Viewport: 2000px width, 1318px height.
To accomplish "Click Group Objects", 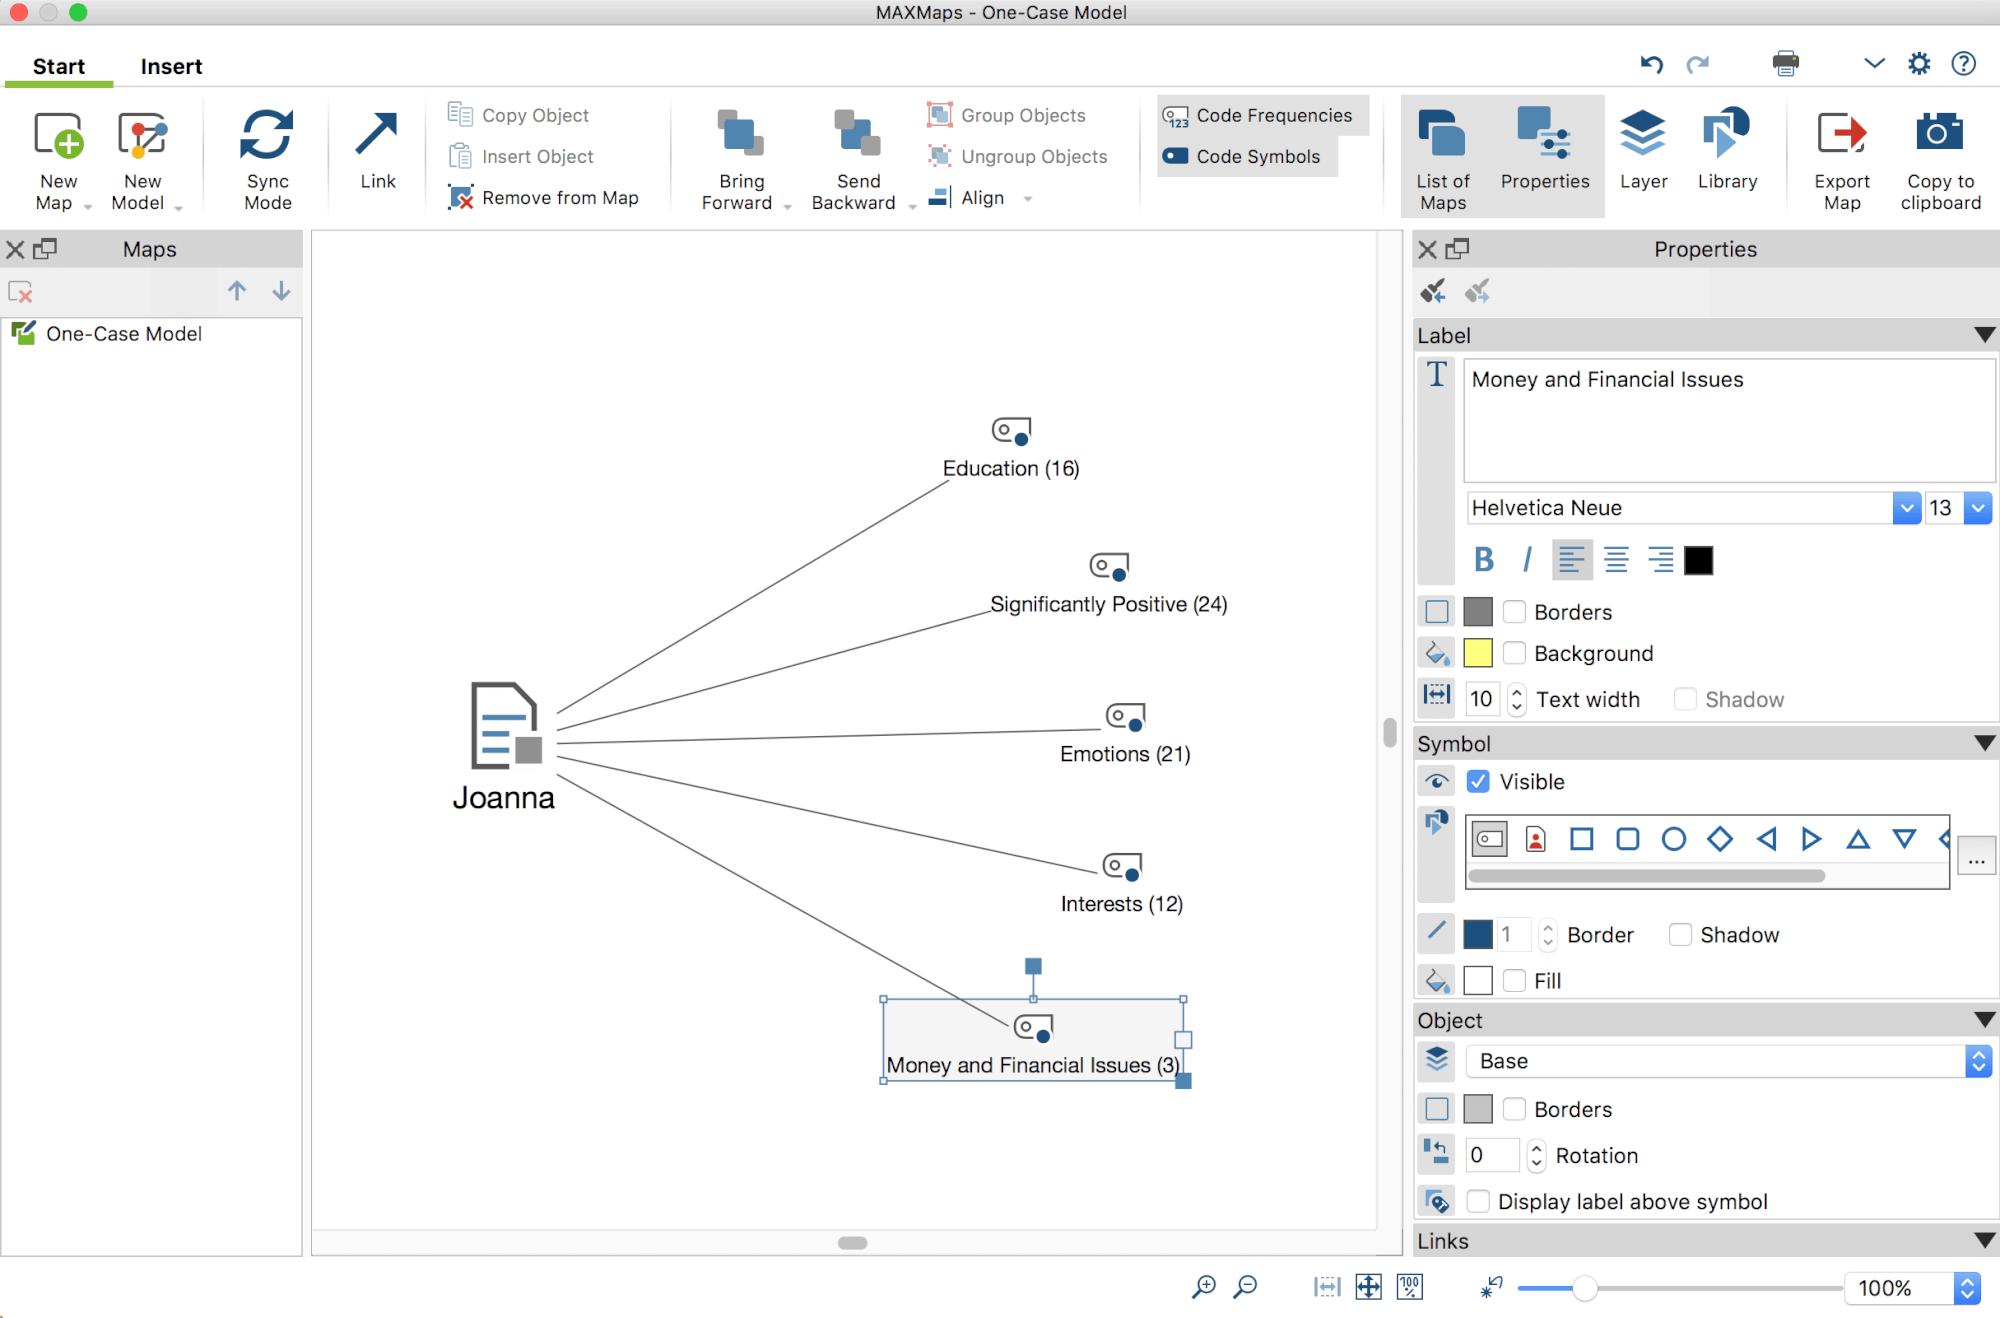I will tap(1005, 115).
